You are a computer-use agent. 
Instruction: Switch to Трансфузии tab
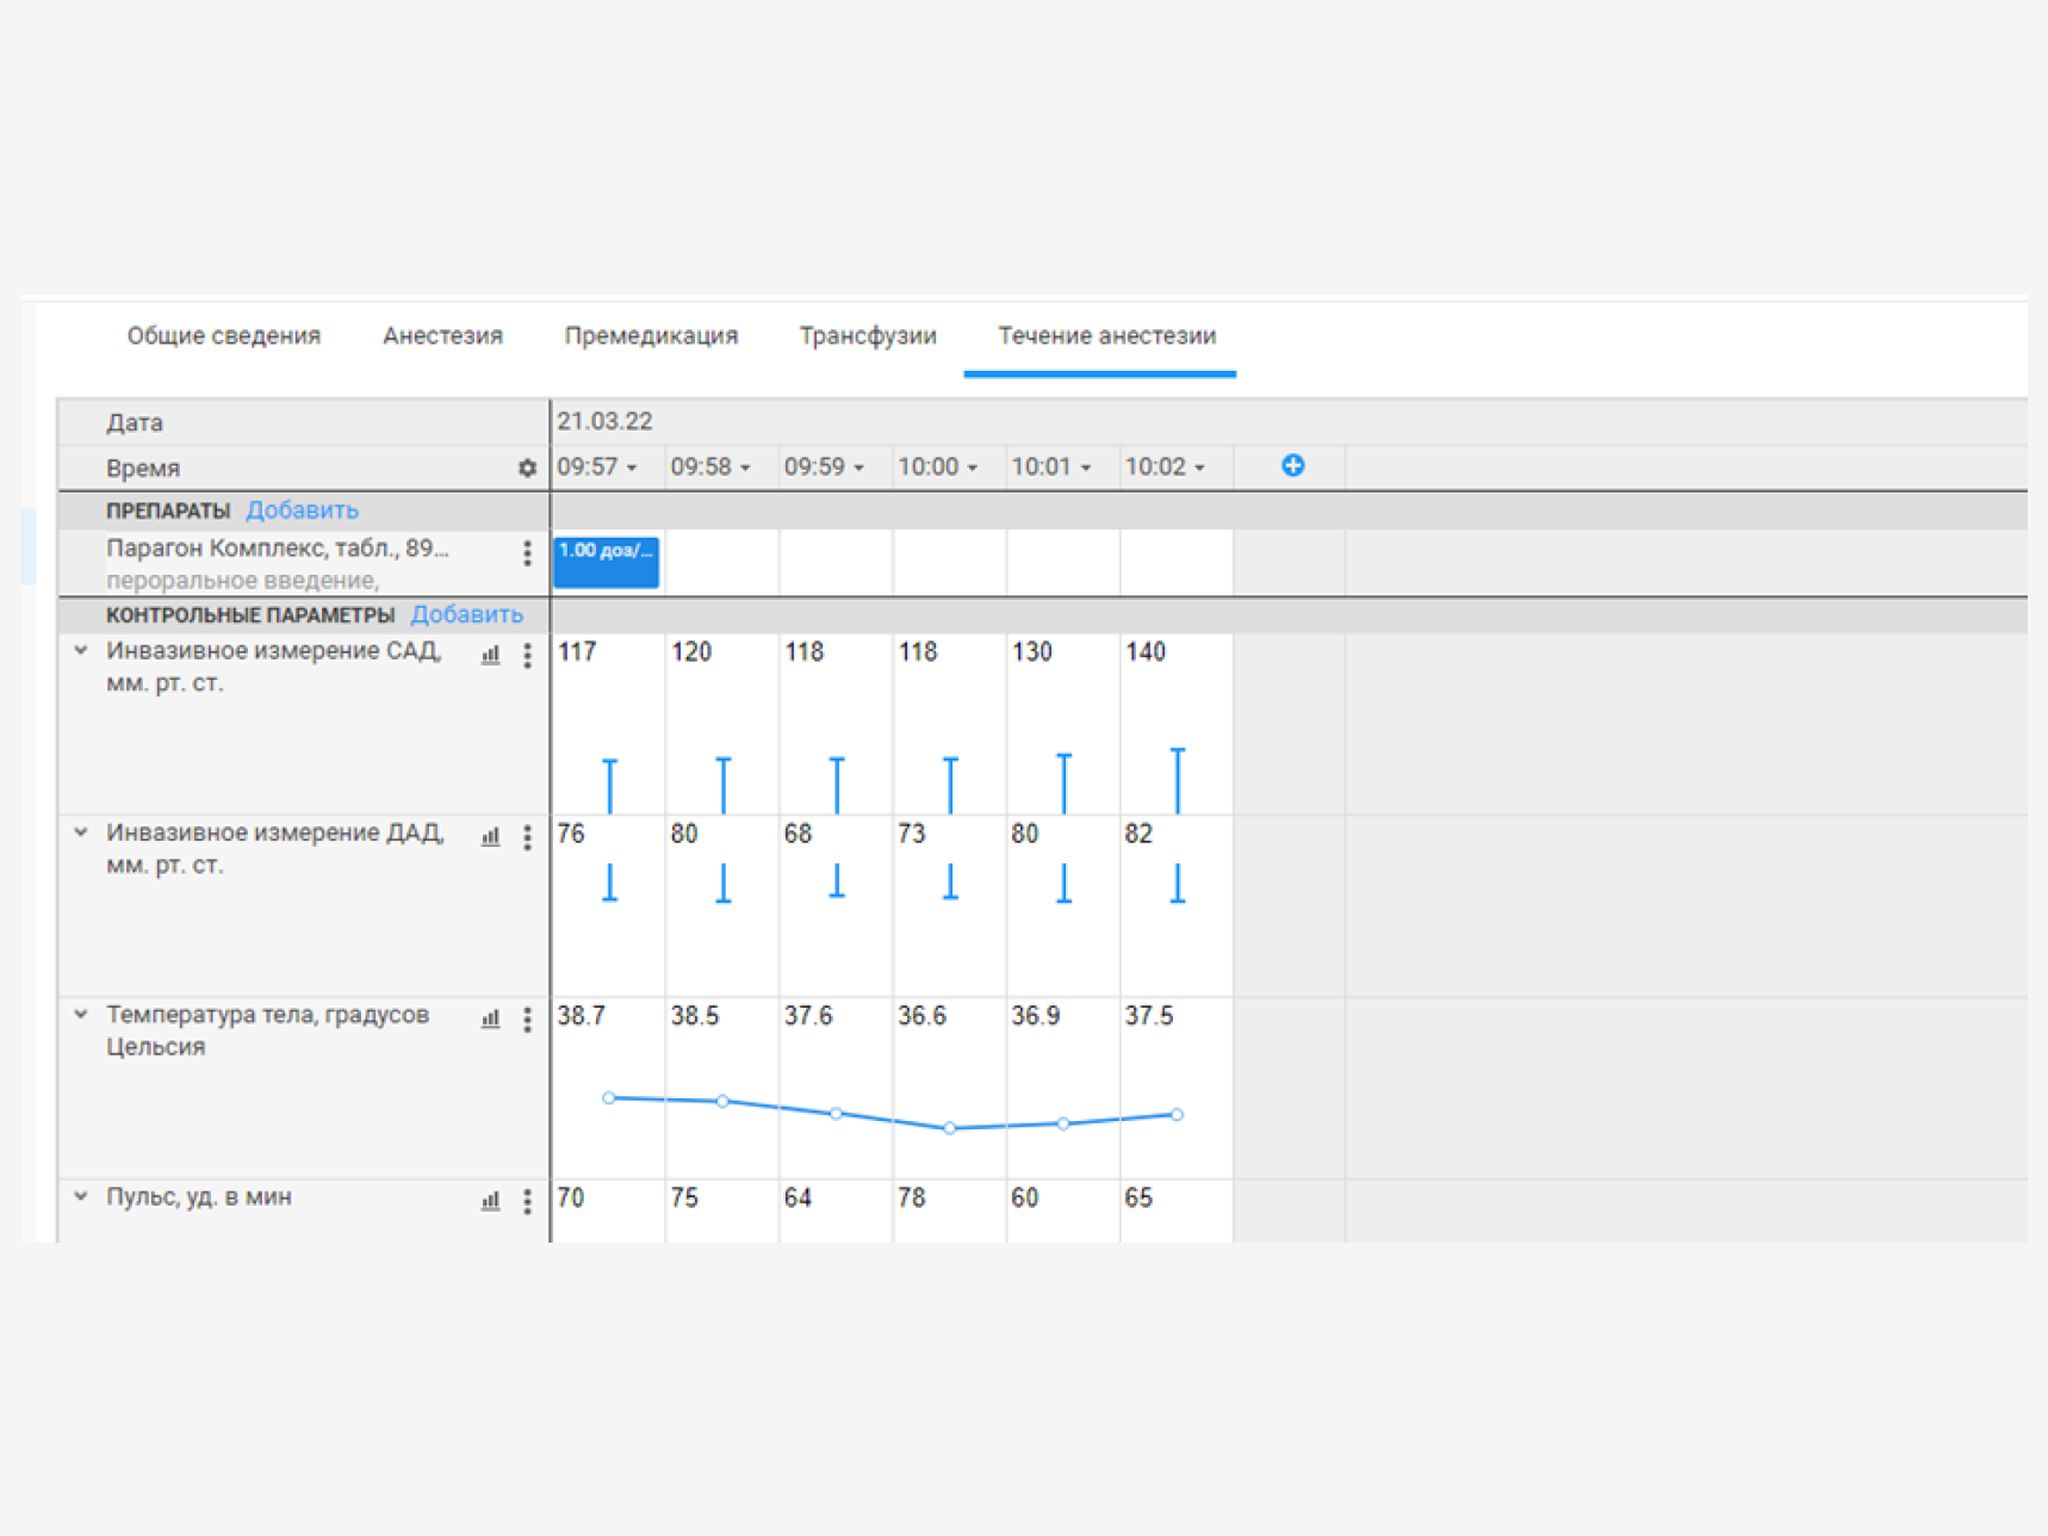click(x=867, y=336)
